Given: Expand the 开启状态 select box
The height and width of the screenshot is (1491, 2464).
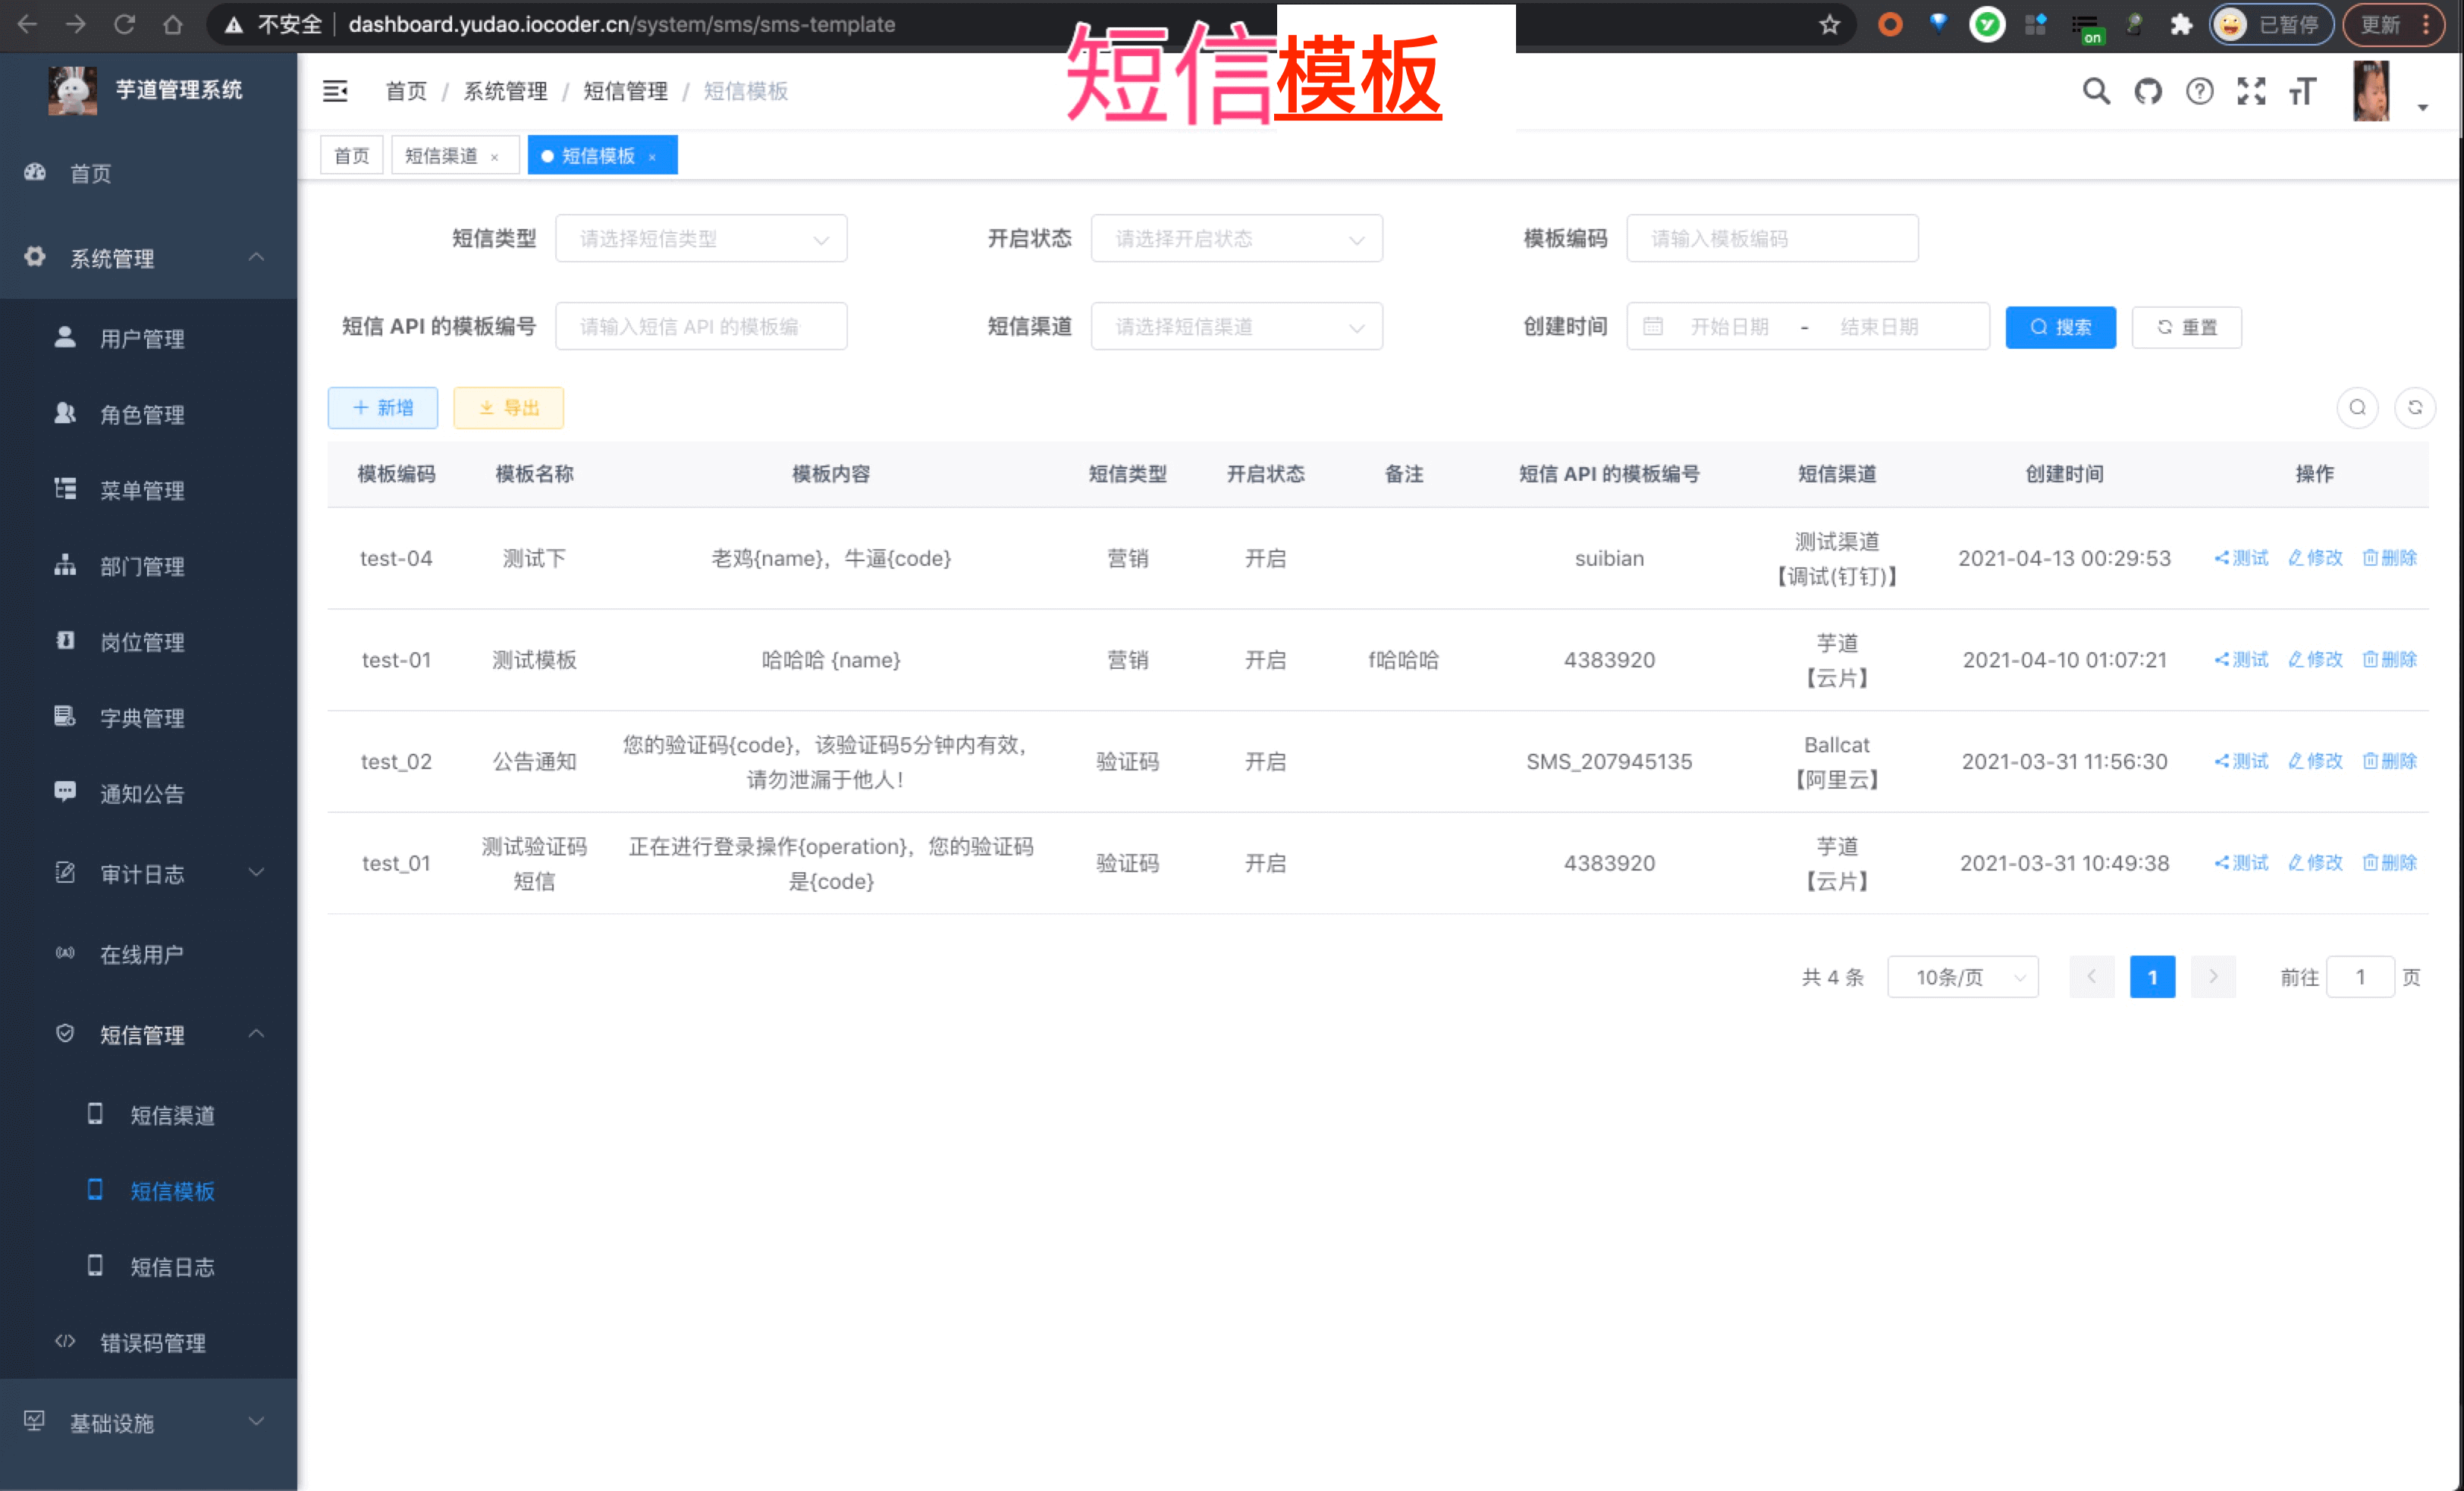Looking at the screenshot, I should click(x=1236, y=239).
